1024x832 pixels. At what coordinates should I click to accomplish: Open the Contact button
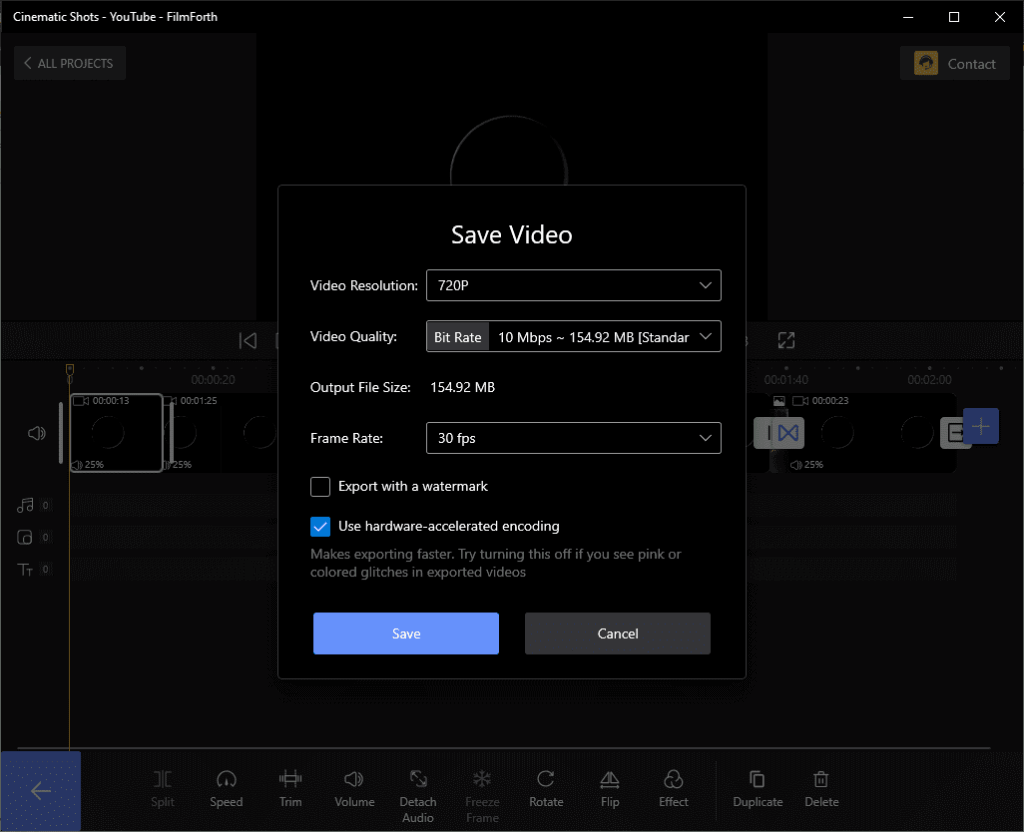955,63
